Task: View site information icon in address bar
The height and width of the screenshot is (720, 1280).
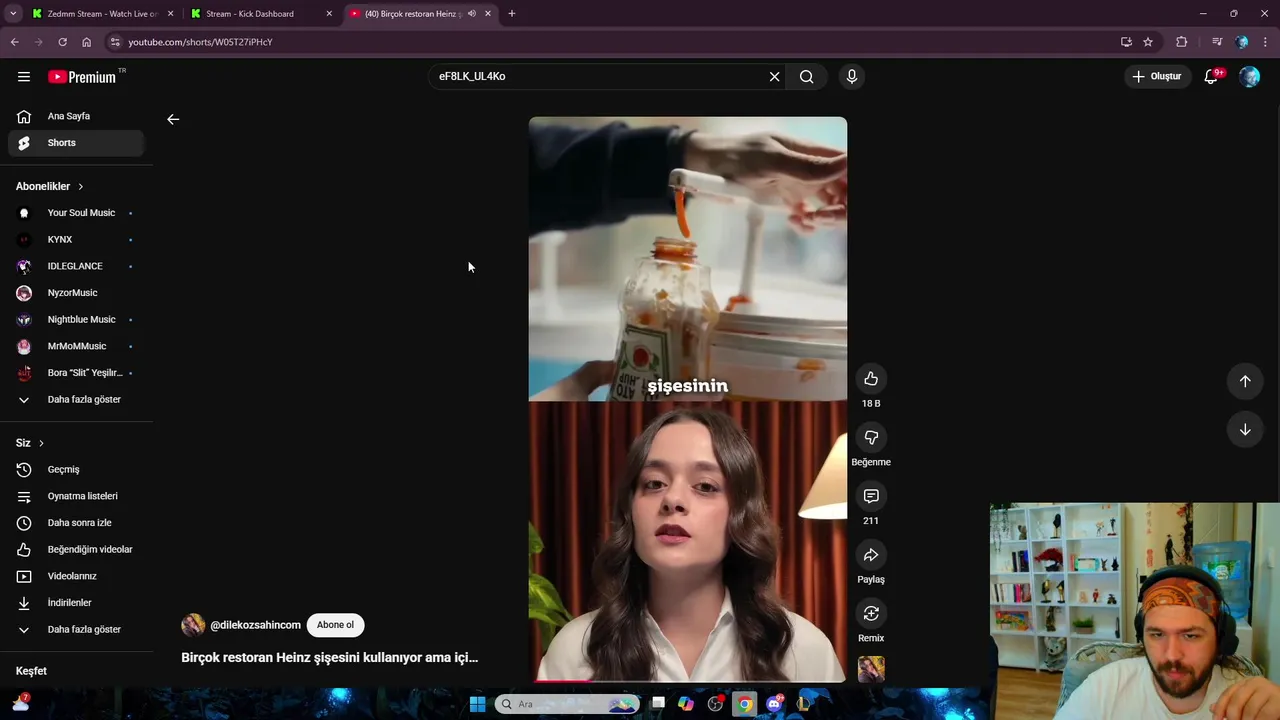Action: click(x=115, y=42)
